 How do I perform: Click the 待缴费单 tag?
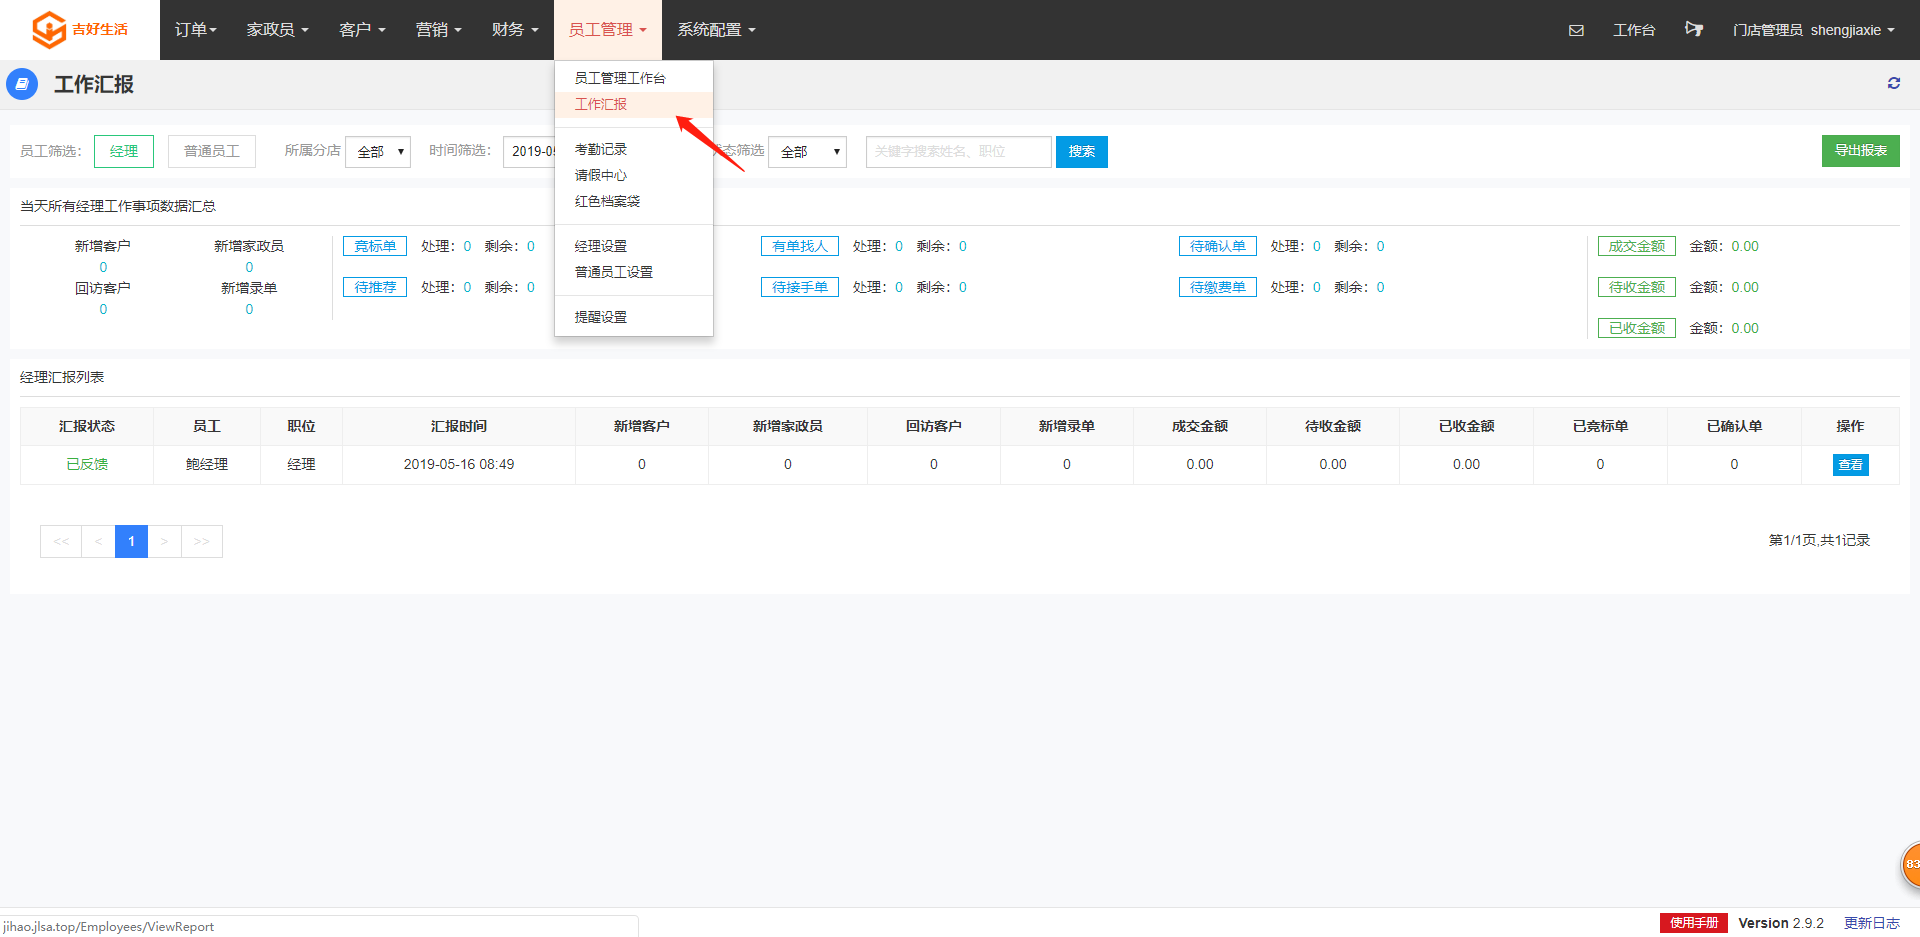click(1218, 287)
